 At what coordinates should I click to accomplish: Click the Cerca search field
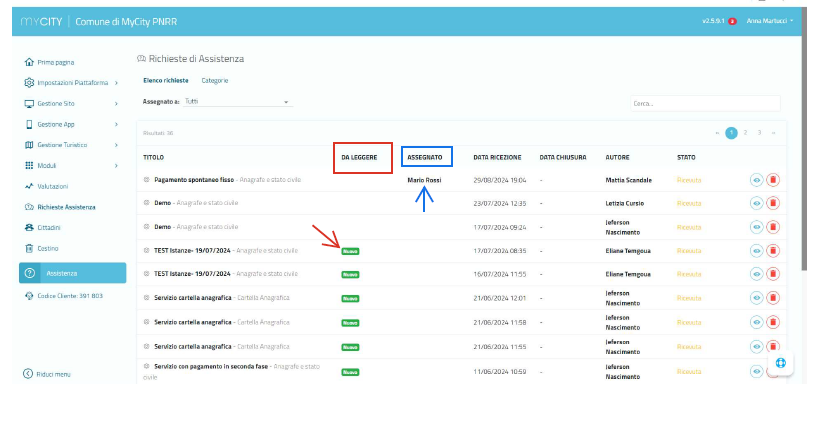click(705, 103)
